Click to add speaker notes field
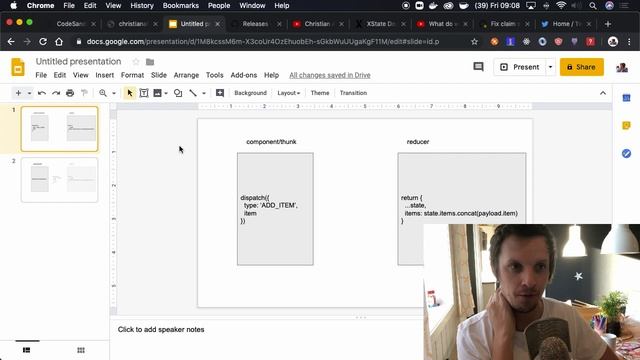Image resolution: width=640 pixels, height=360 pixels. (161, 329)
